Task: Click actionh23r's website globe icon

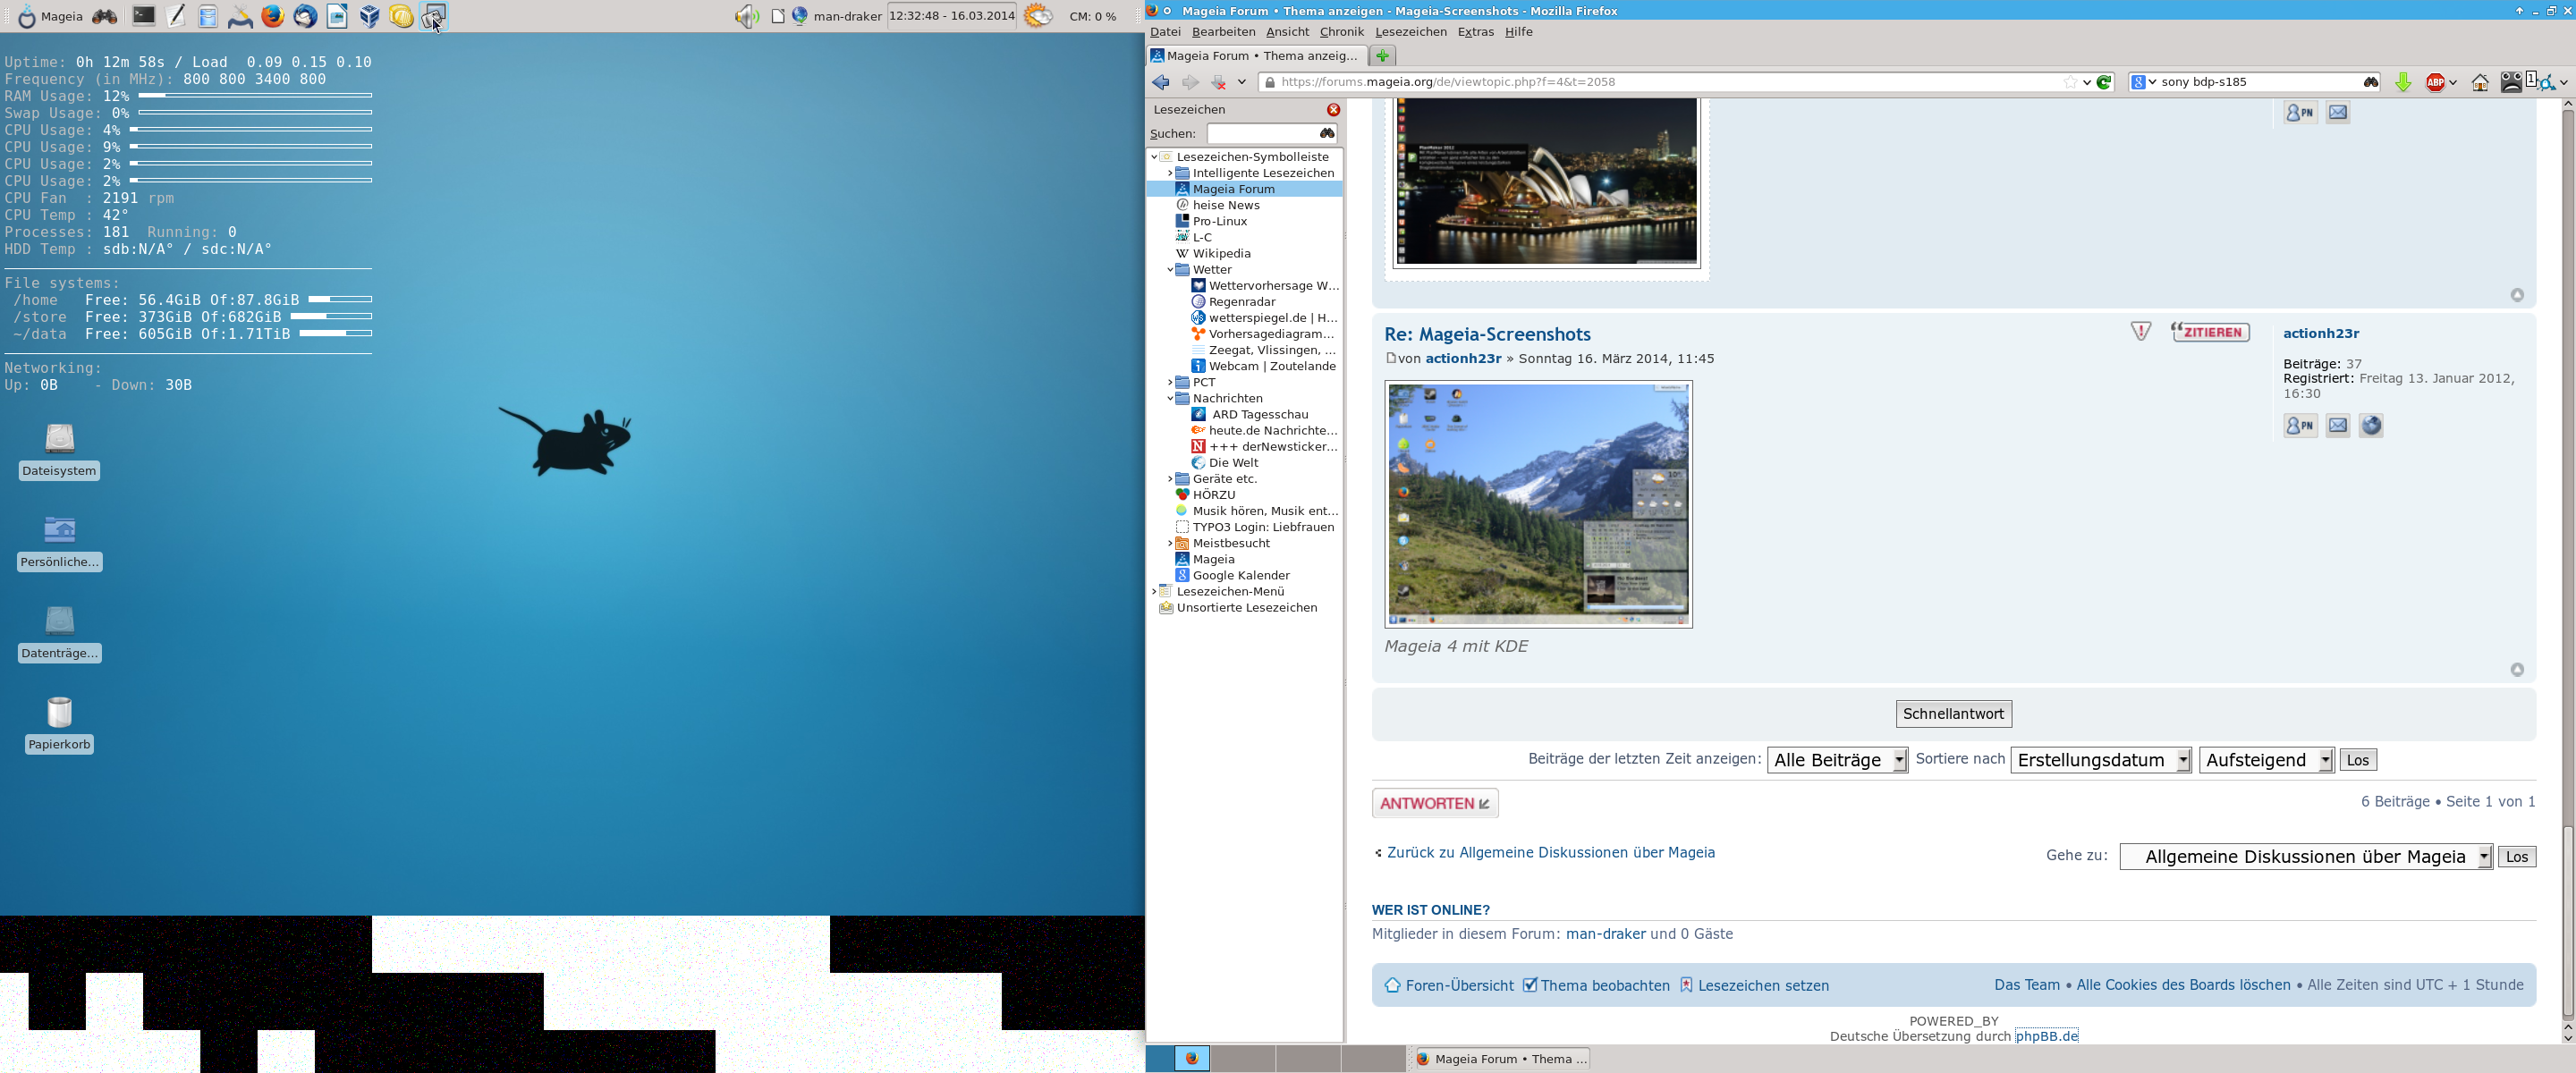Action: (2371, 425)
